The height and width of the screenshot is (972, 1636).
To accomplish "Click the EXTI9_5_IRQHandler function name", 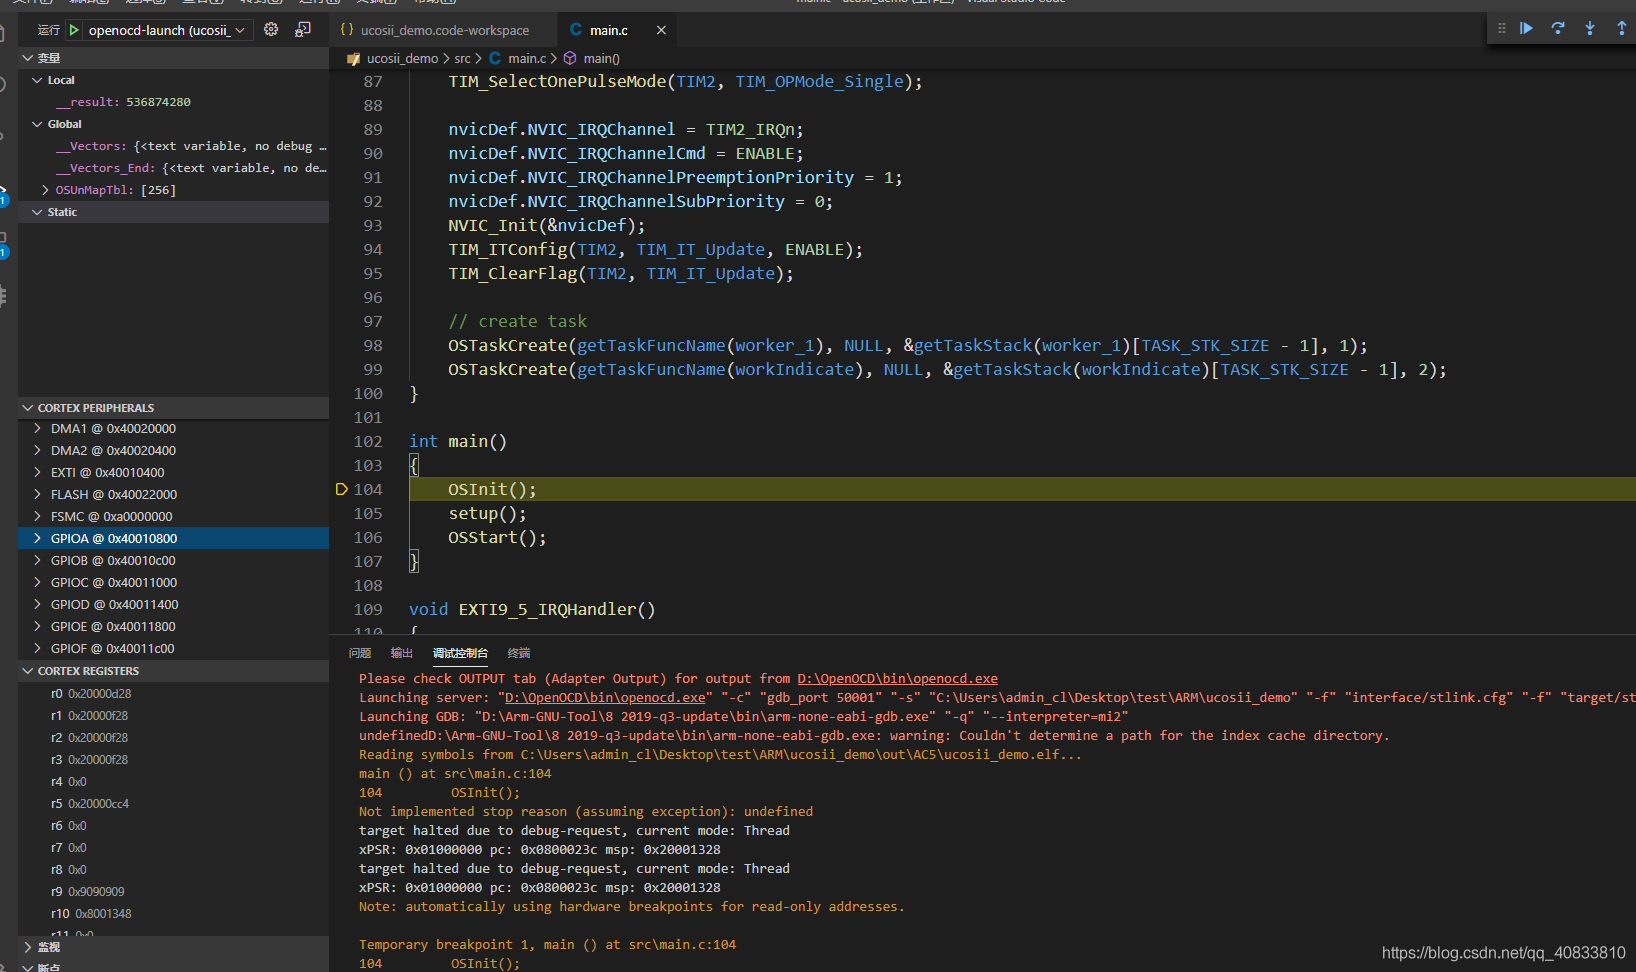I will [x=547, y=609].
